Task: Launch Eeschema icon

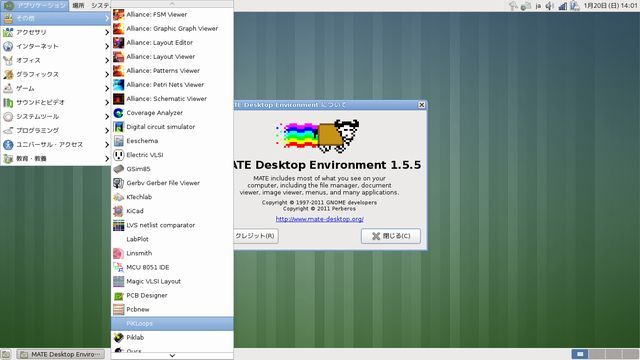Action: (x=118, y=141)
